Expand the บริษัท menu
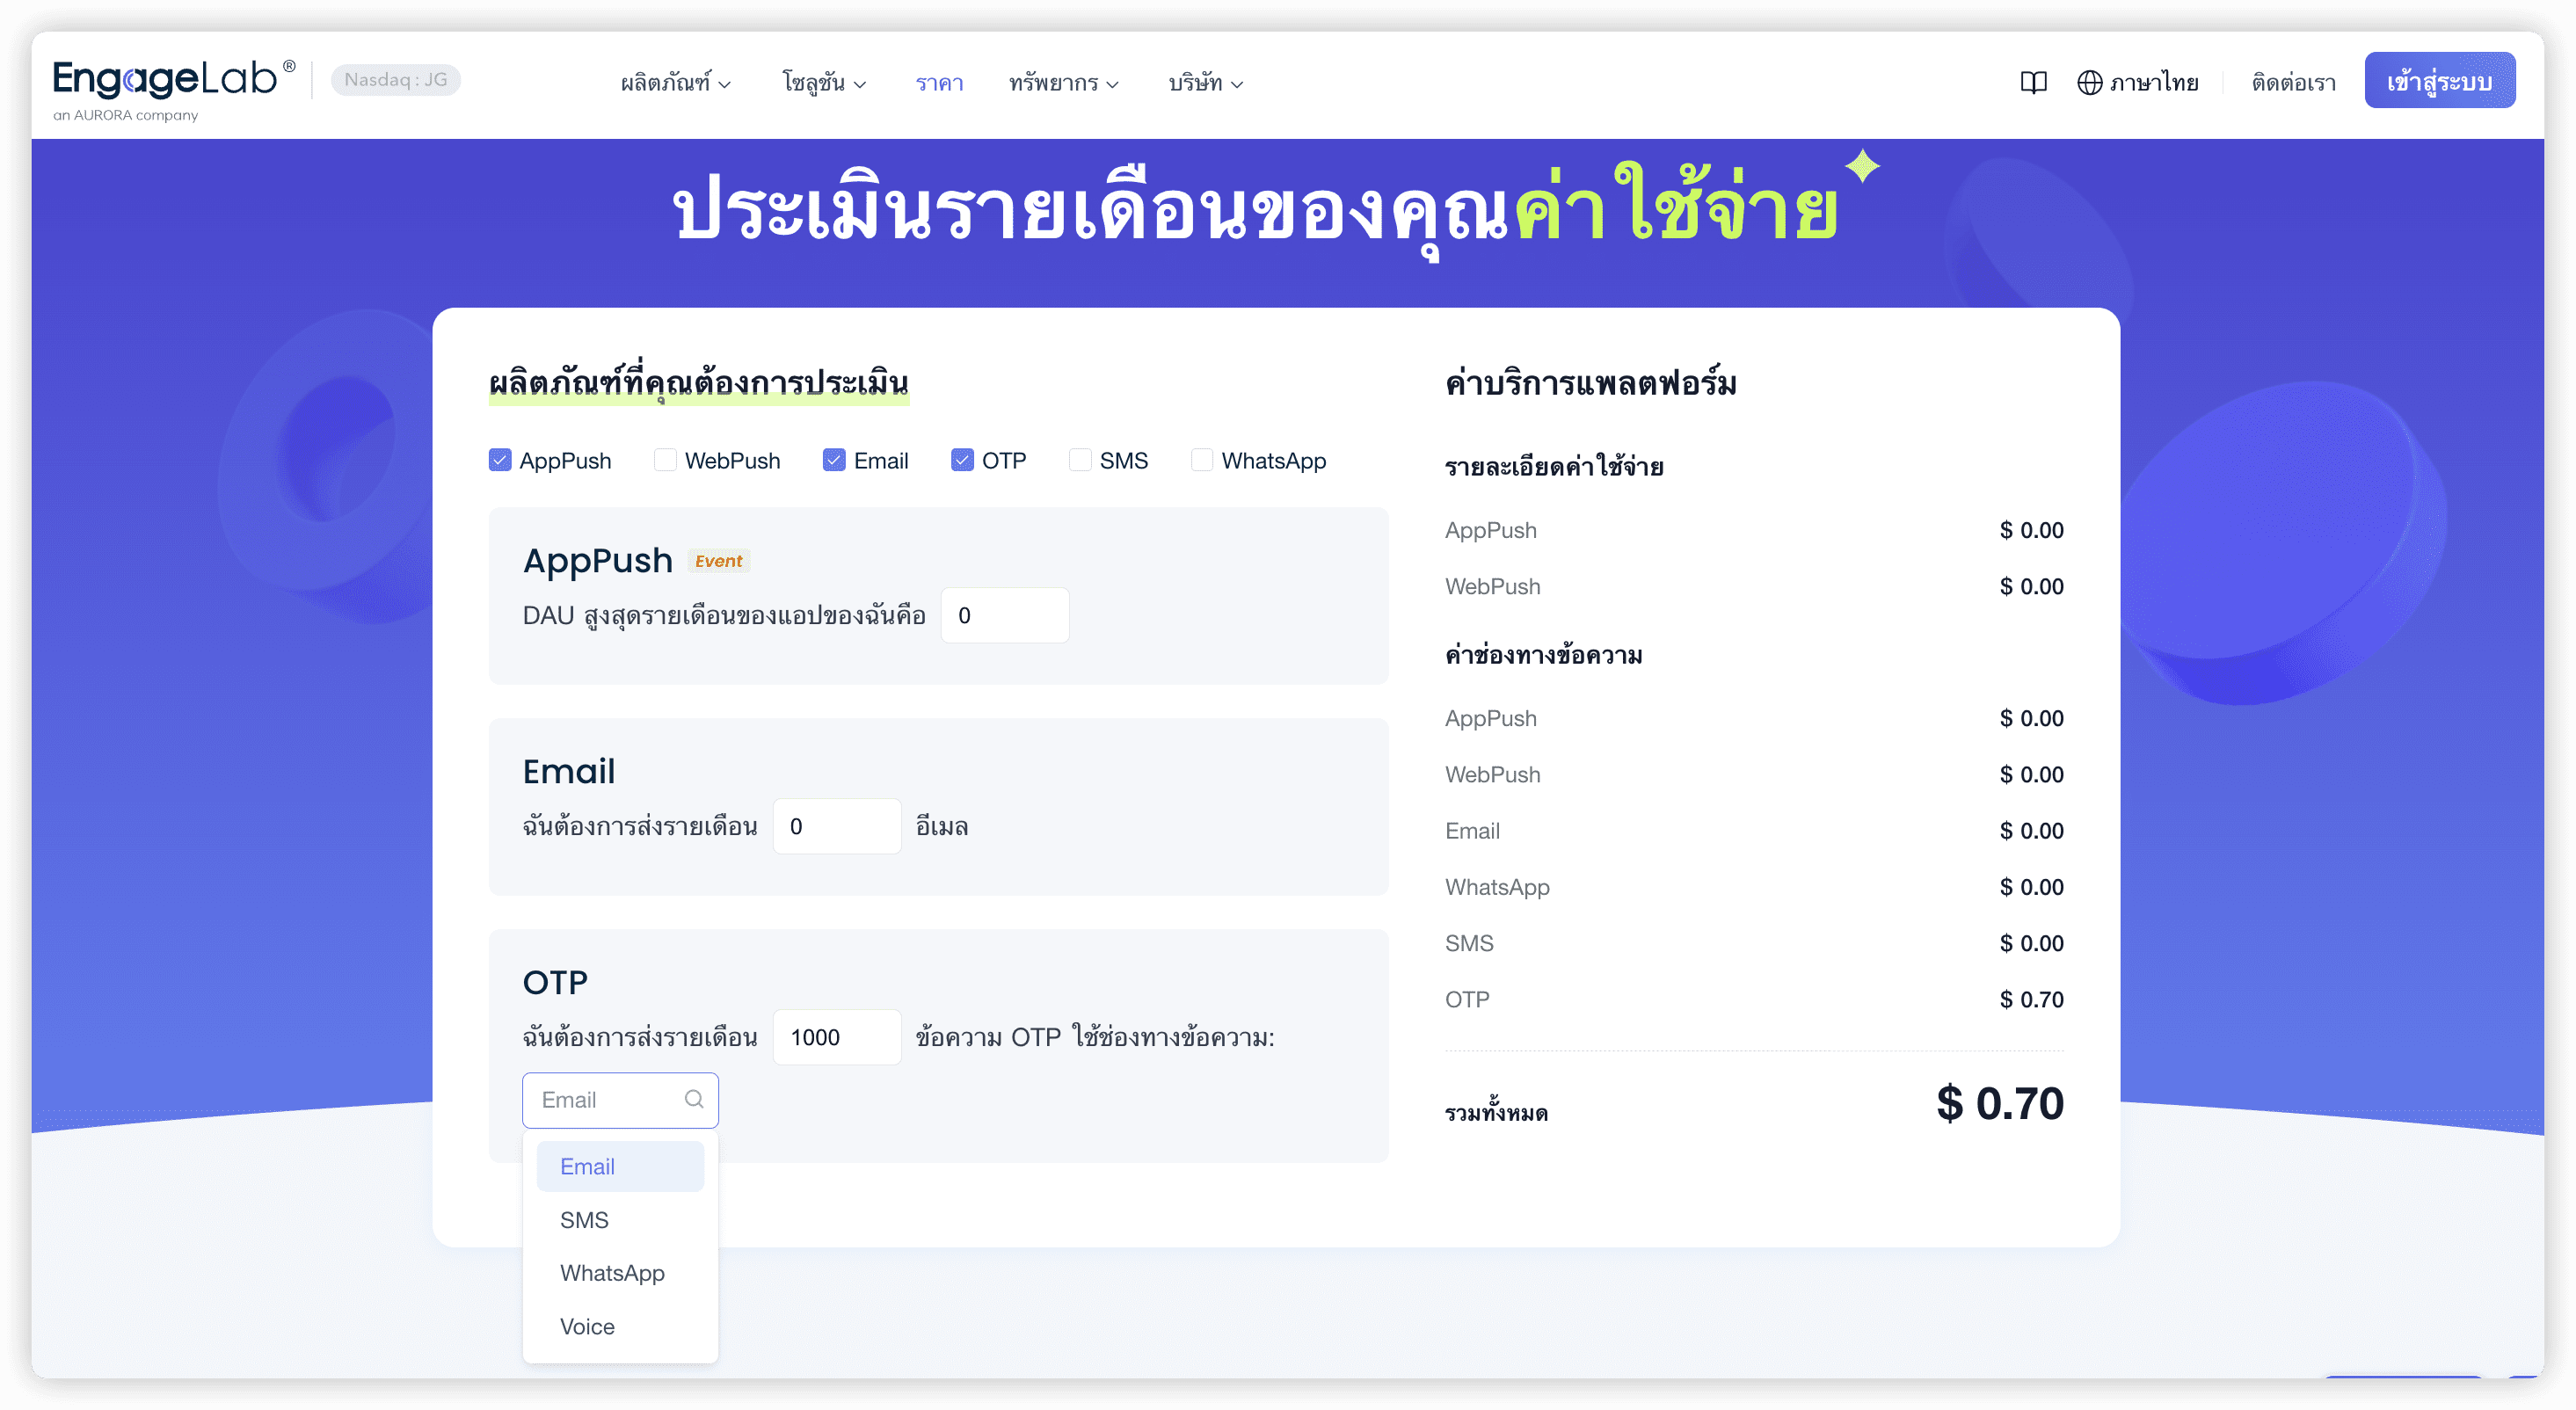The height and width of the screenshot is (1410, 2576). point(1206,83)
